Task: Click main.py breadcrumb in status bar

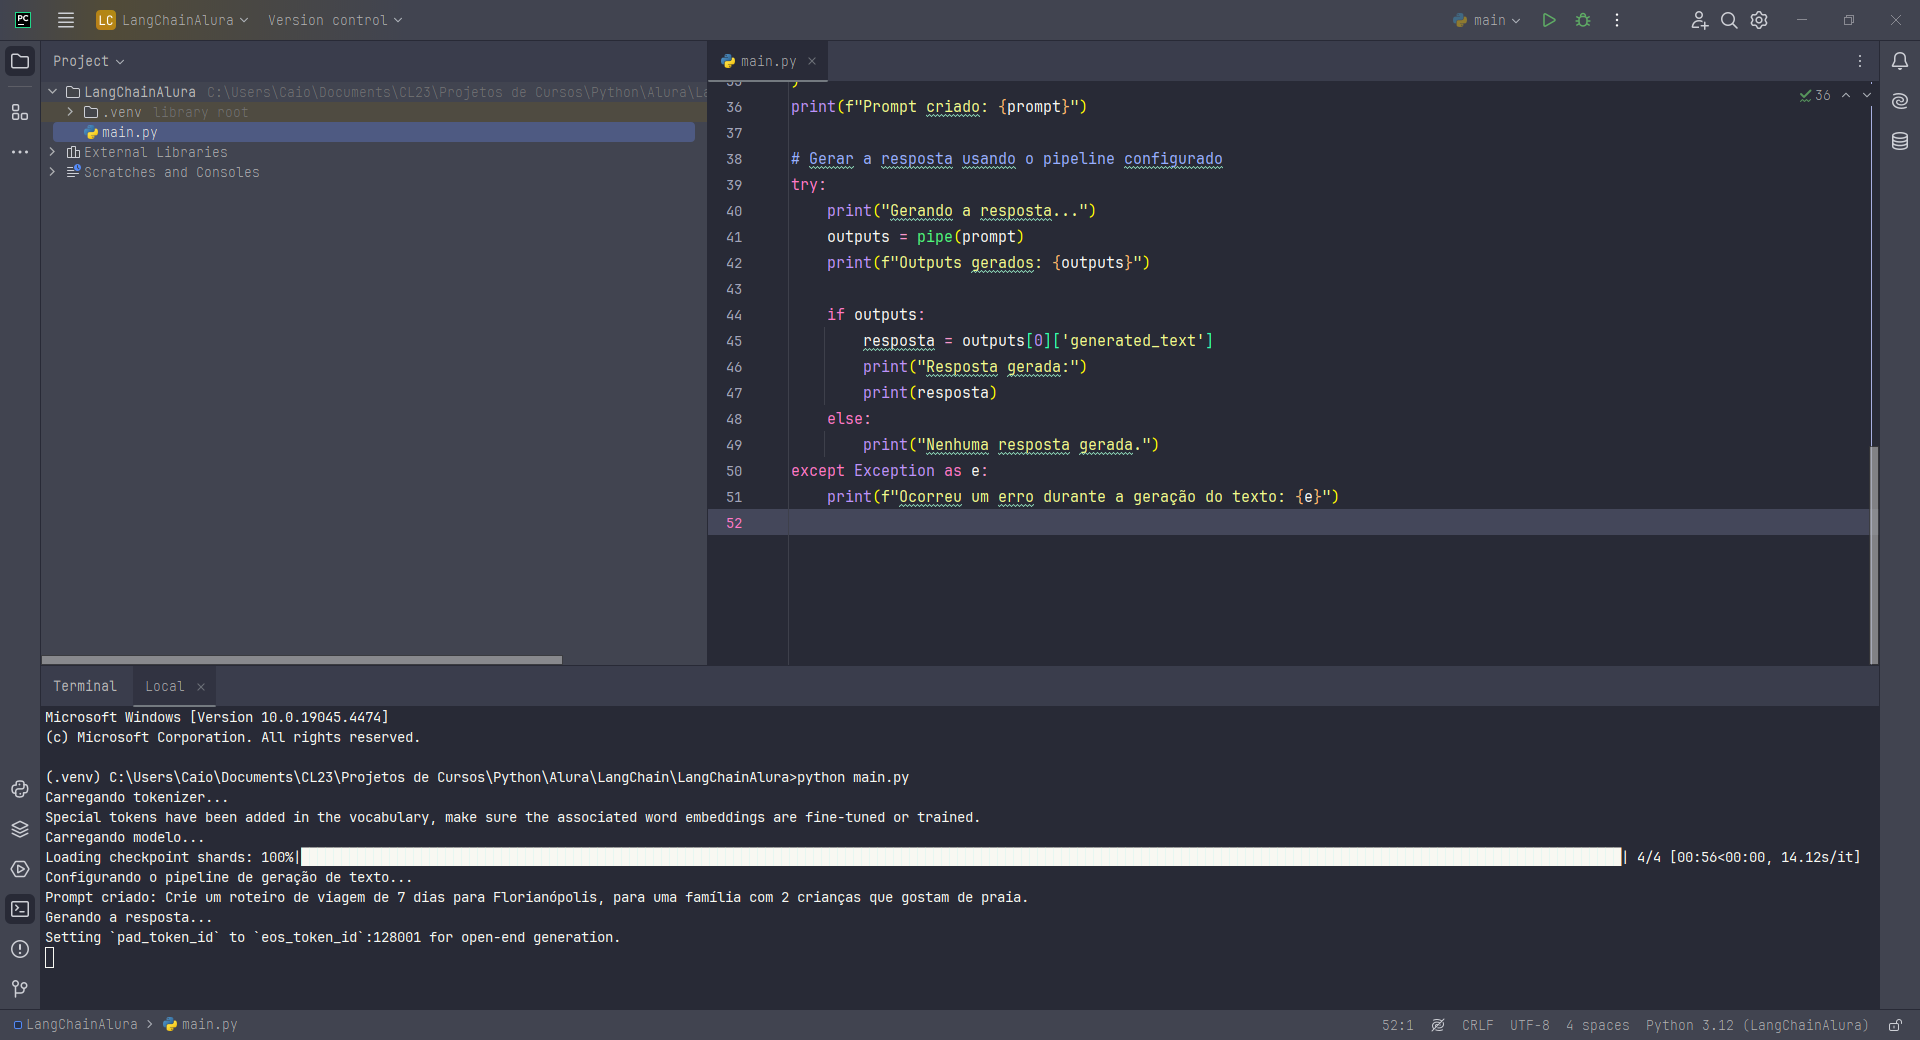Action: point(201,1025)
